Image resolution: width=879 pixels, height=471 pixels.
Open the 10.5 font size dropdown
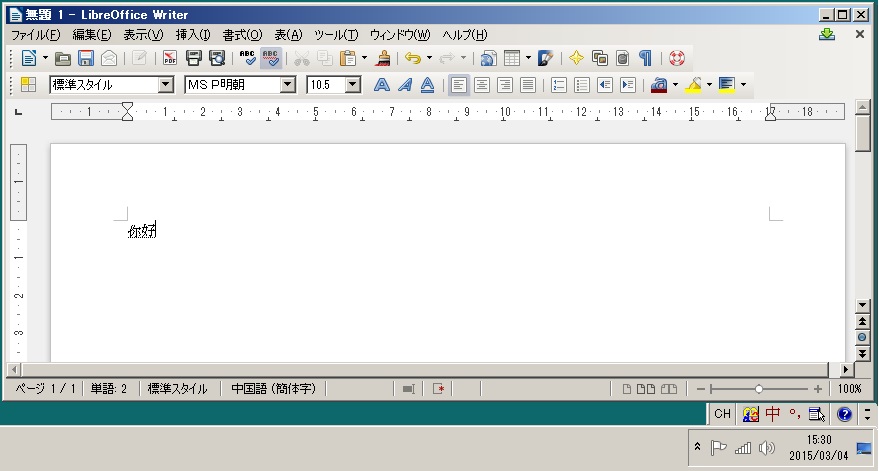click(352, 85)
